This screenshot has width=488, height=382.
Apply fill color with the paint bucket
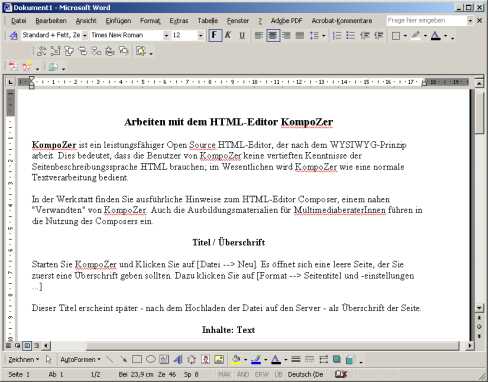tap(236, 359)
